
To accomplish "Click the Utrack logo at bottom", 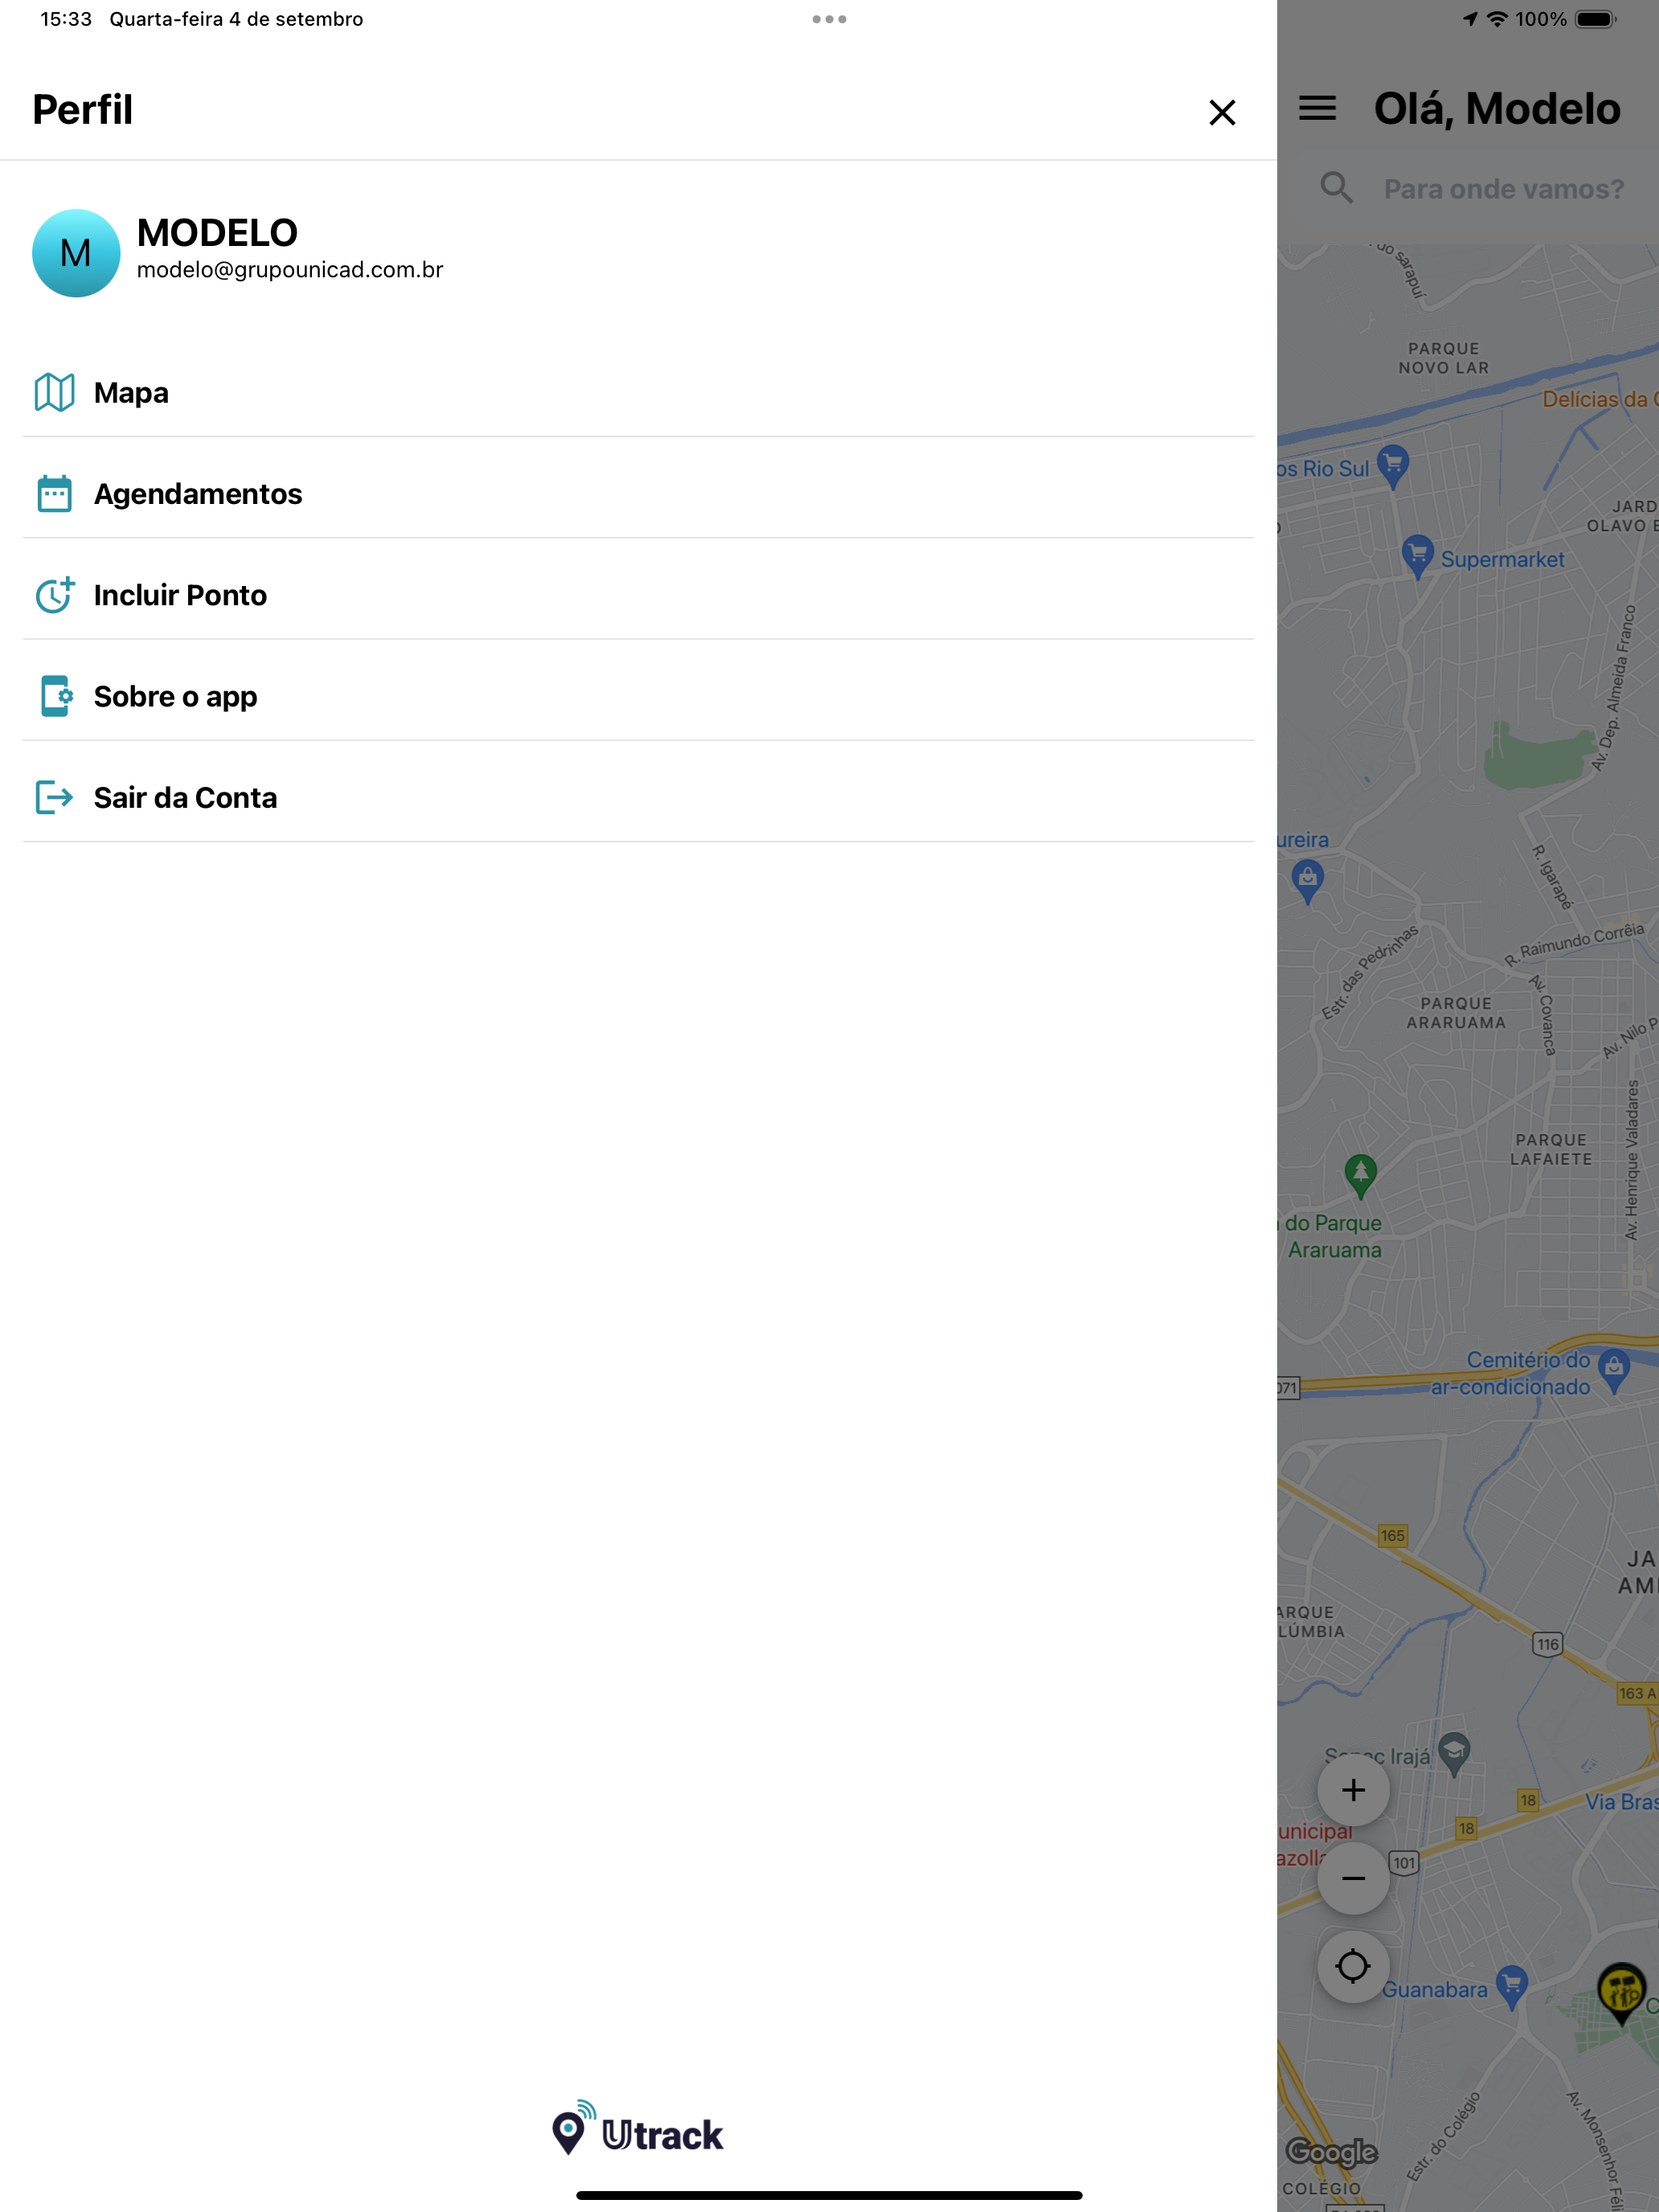I will [x=638, y=2128].
